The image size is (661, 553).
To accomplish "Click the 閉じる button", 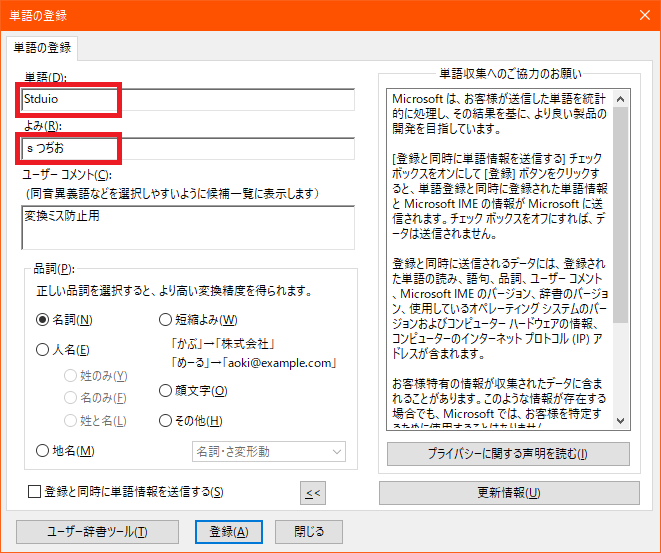I will point(309,532).
